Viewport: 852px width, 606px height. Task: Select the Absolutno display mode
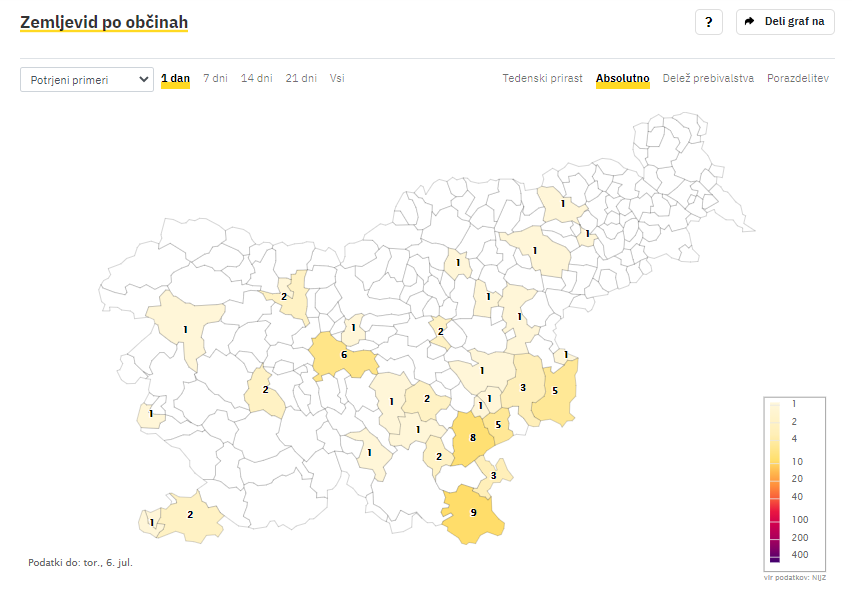pyautogui.click(x=622, y=78)
